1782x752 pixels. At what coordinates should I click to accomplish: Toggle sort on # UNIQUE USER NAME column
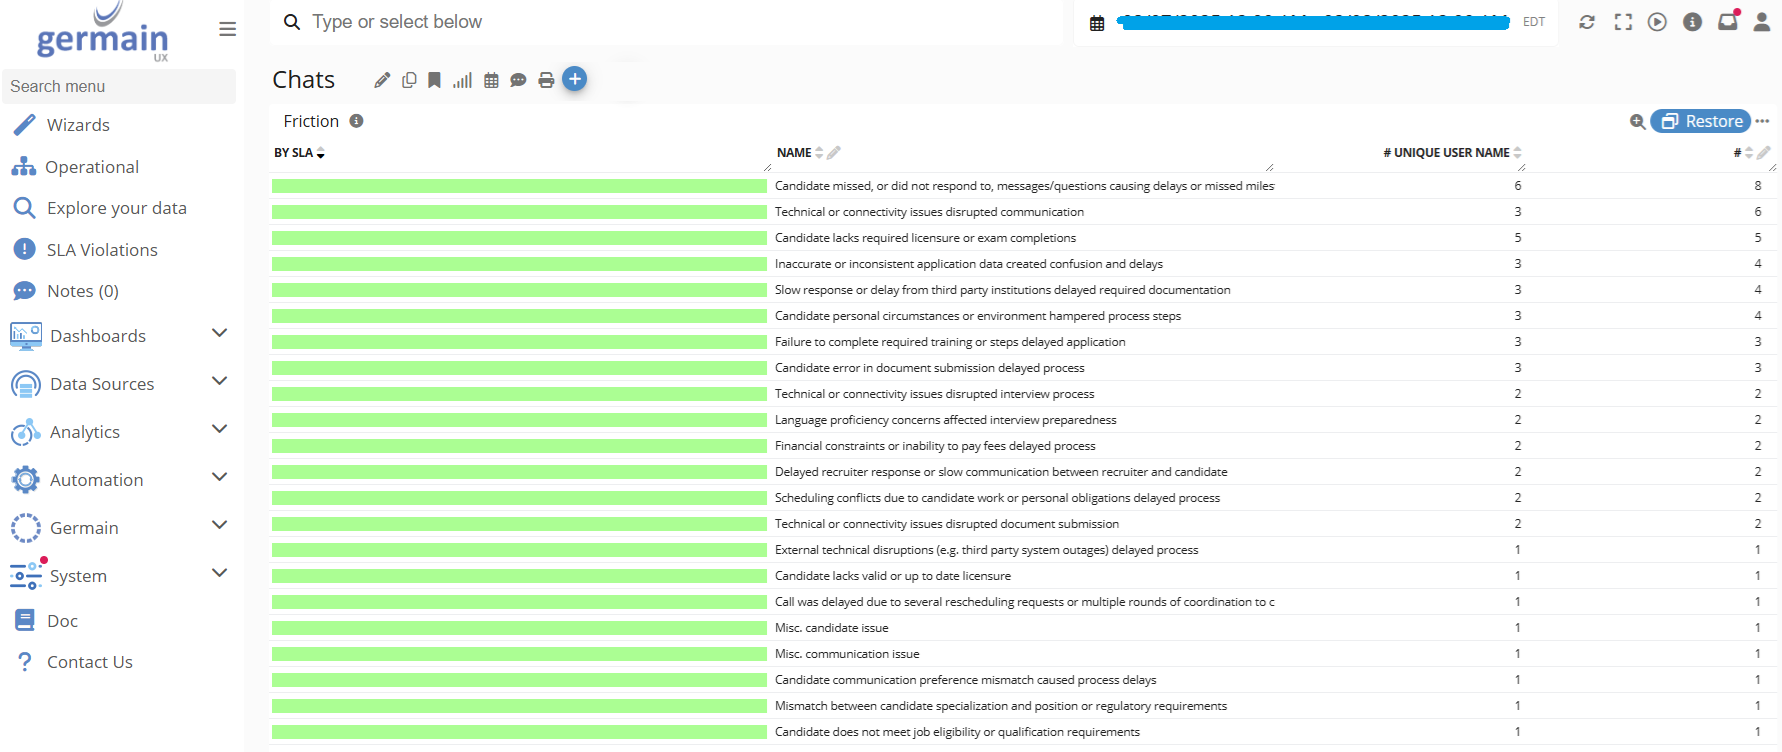click(1517, 153)
